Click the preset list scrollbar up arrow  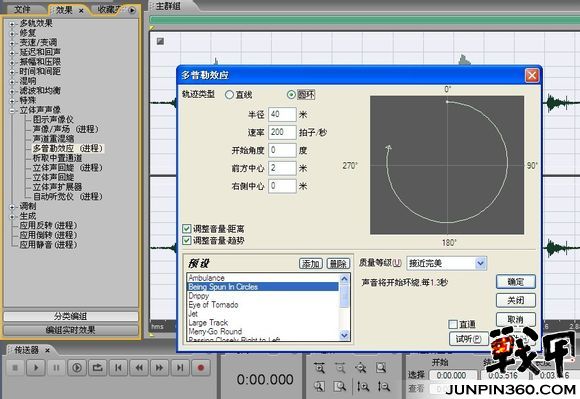(344, 278)
